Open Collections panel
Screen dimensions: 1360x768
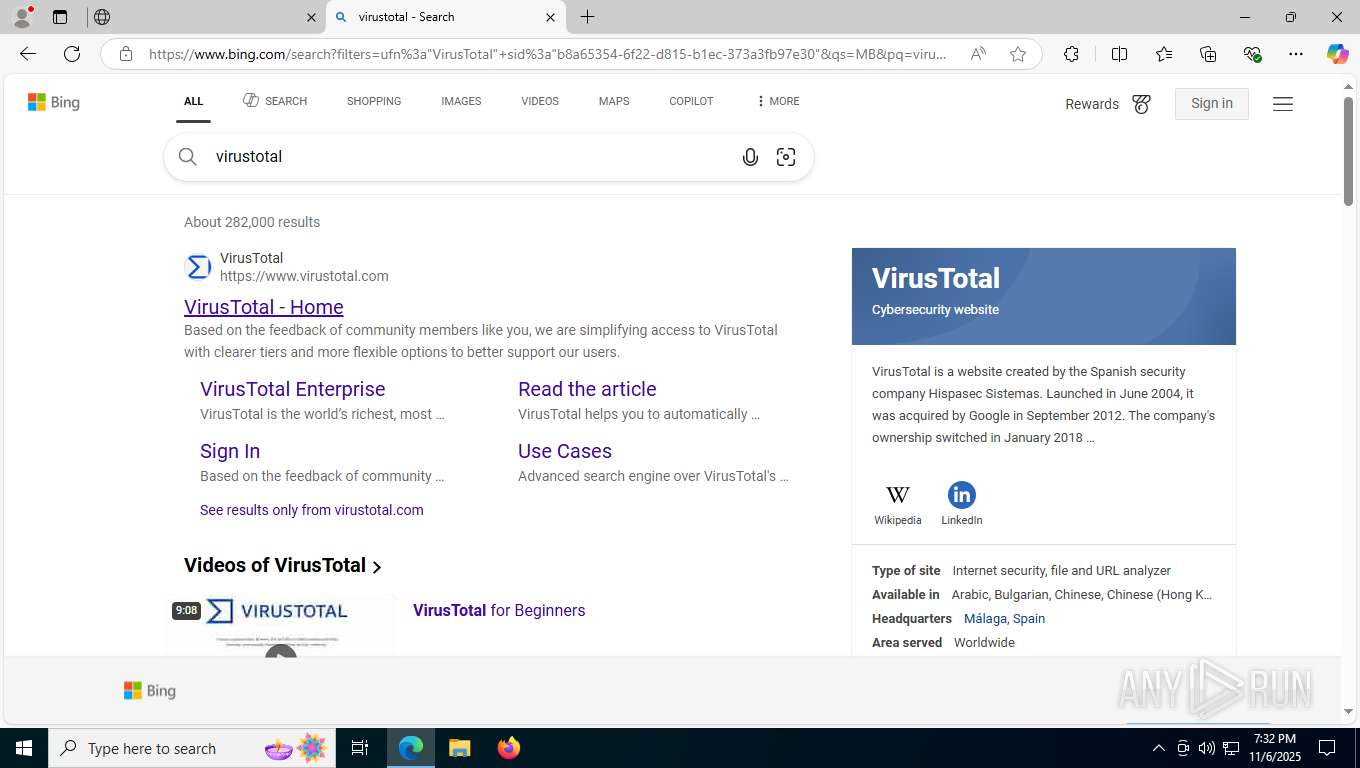pyautogui.click(x=1208, y=54)
